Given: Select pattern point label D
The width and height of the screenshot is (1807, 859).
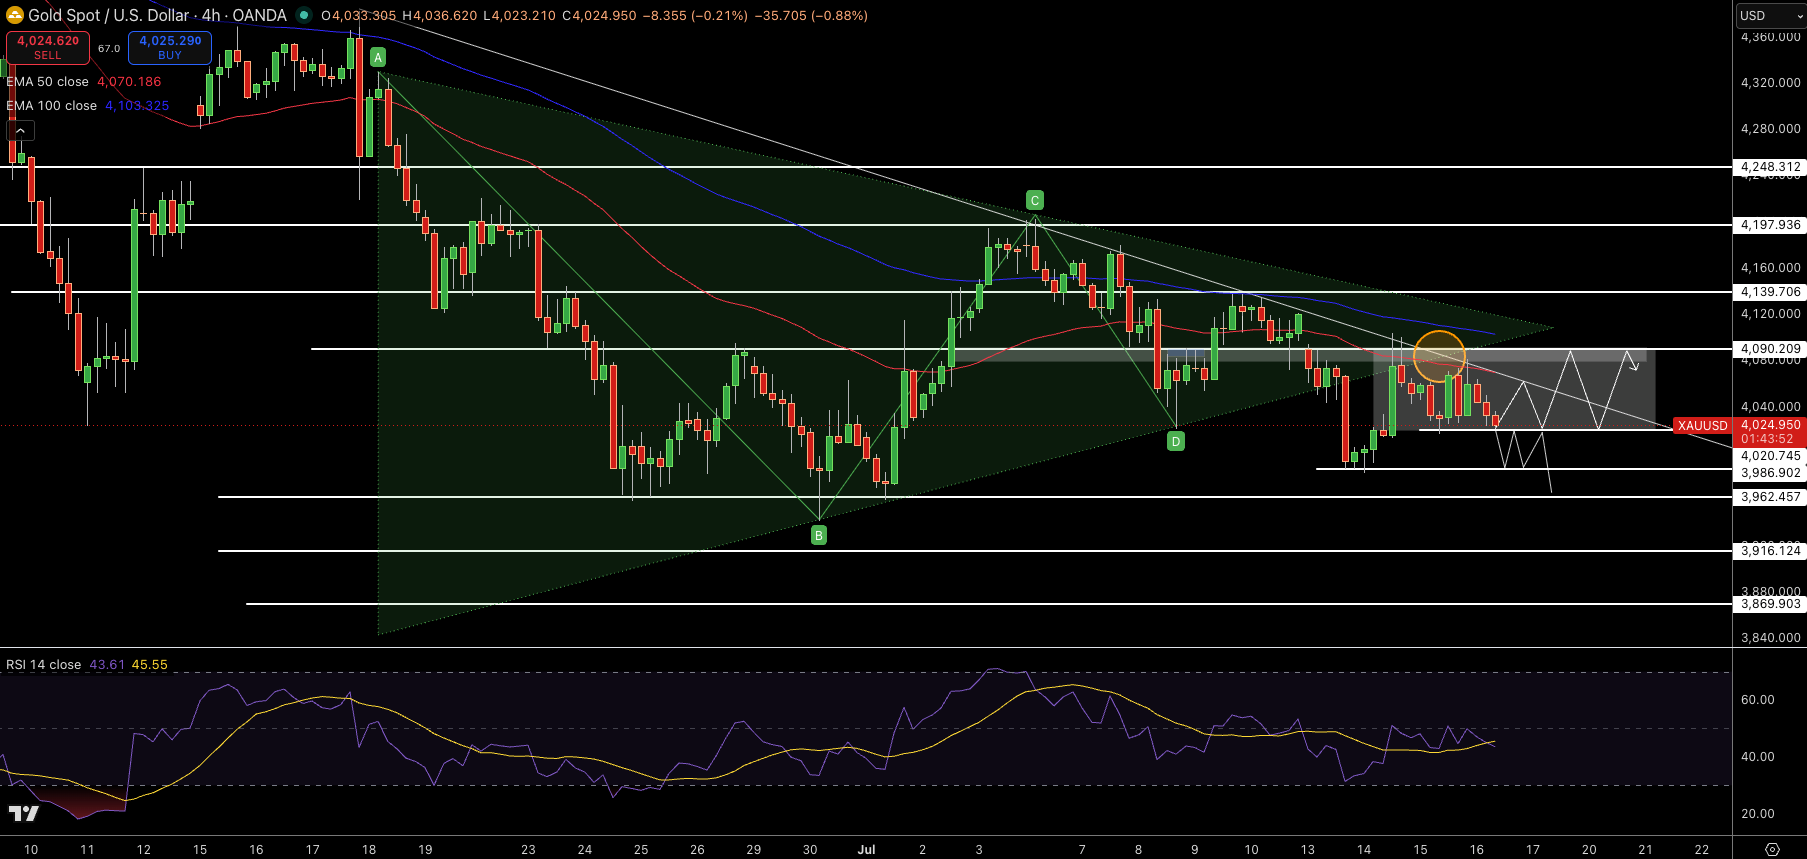Looking at the screenshot, I should point(1176,441).
